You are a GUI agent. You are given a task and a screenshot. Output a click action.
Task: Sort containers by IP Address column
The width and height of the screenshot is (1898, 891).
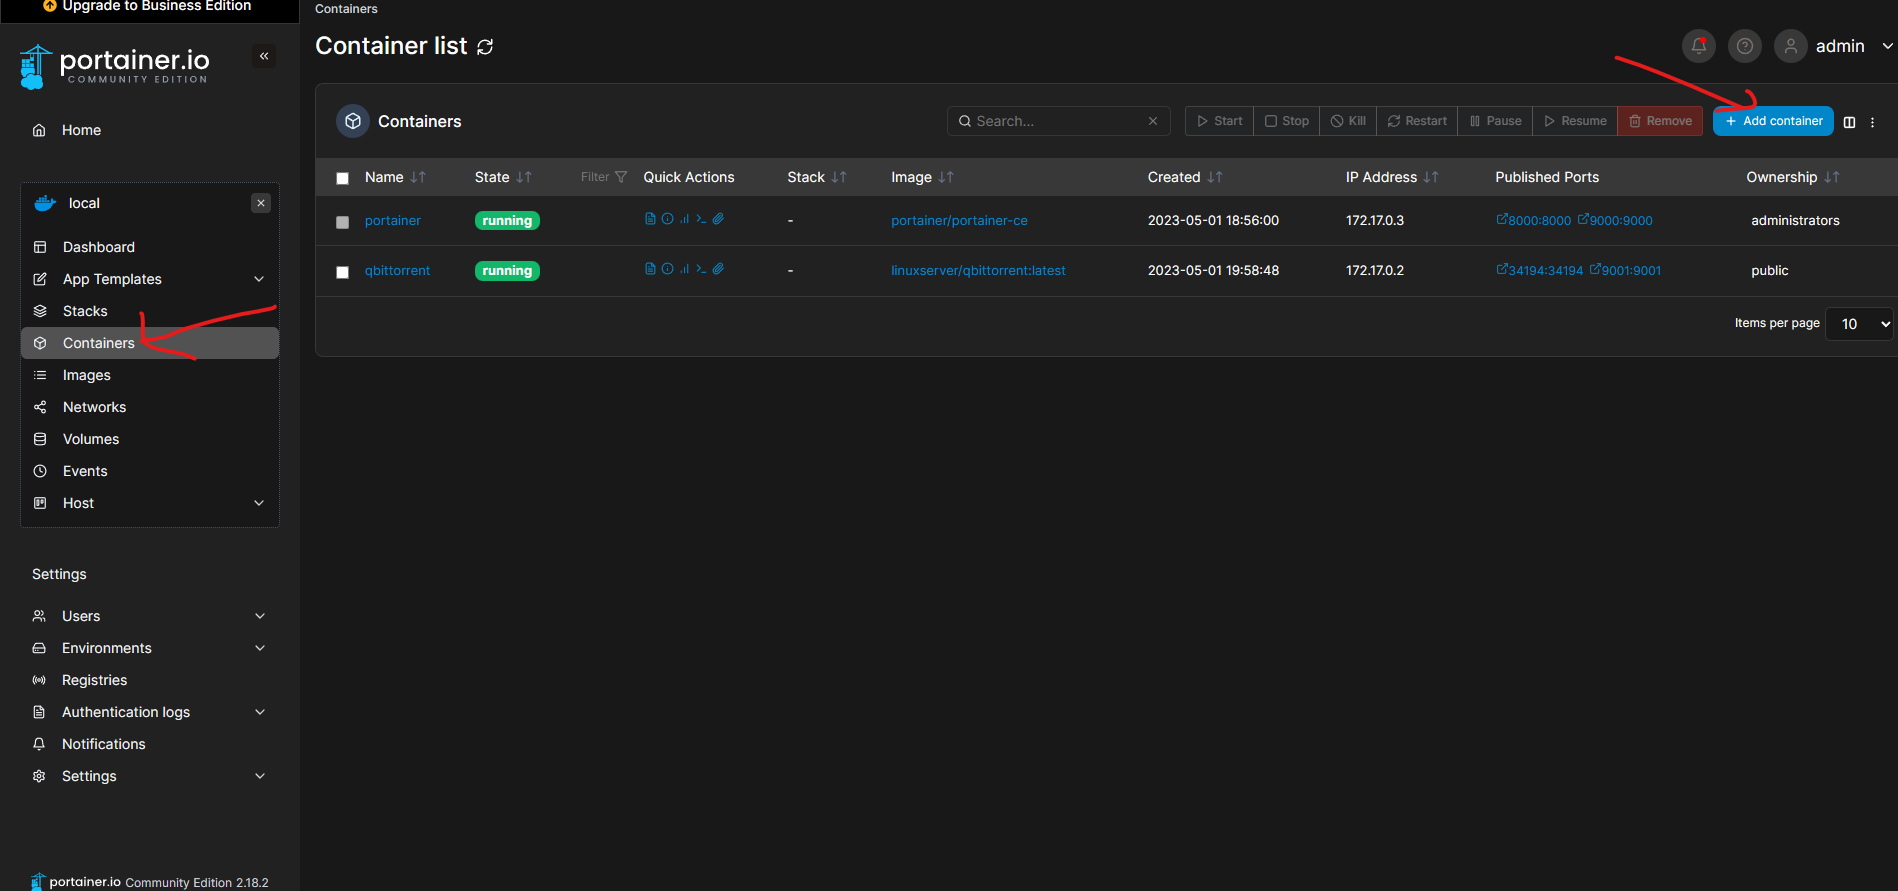1392,177
